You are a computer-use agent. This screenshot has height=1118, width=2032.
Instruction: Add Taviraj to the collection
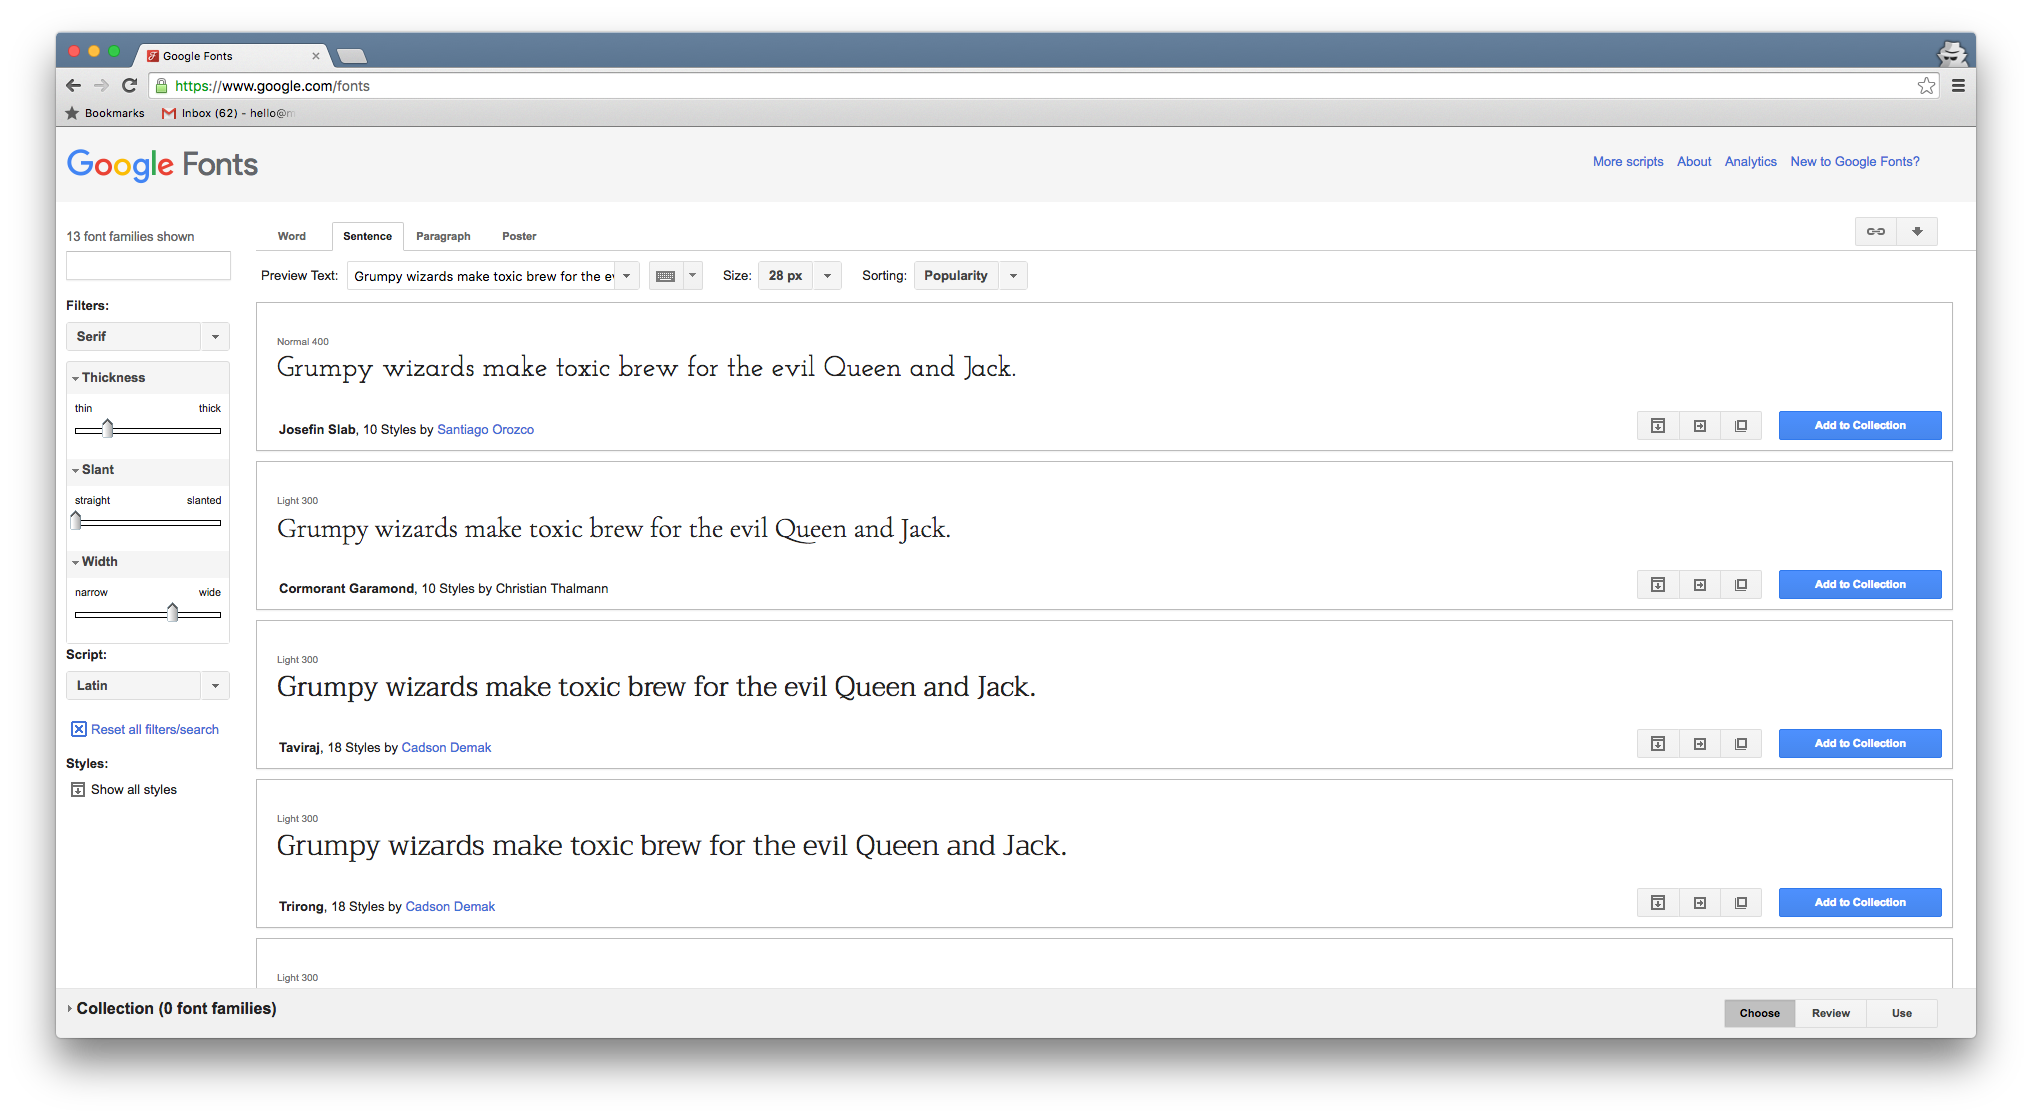[x=1860, y=744]
